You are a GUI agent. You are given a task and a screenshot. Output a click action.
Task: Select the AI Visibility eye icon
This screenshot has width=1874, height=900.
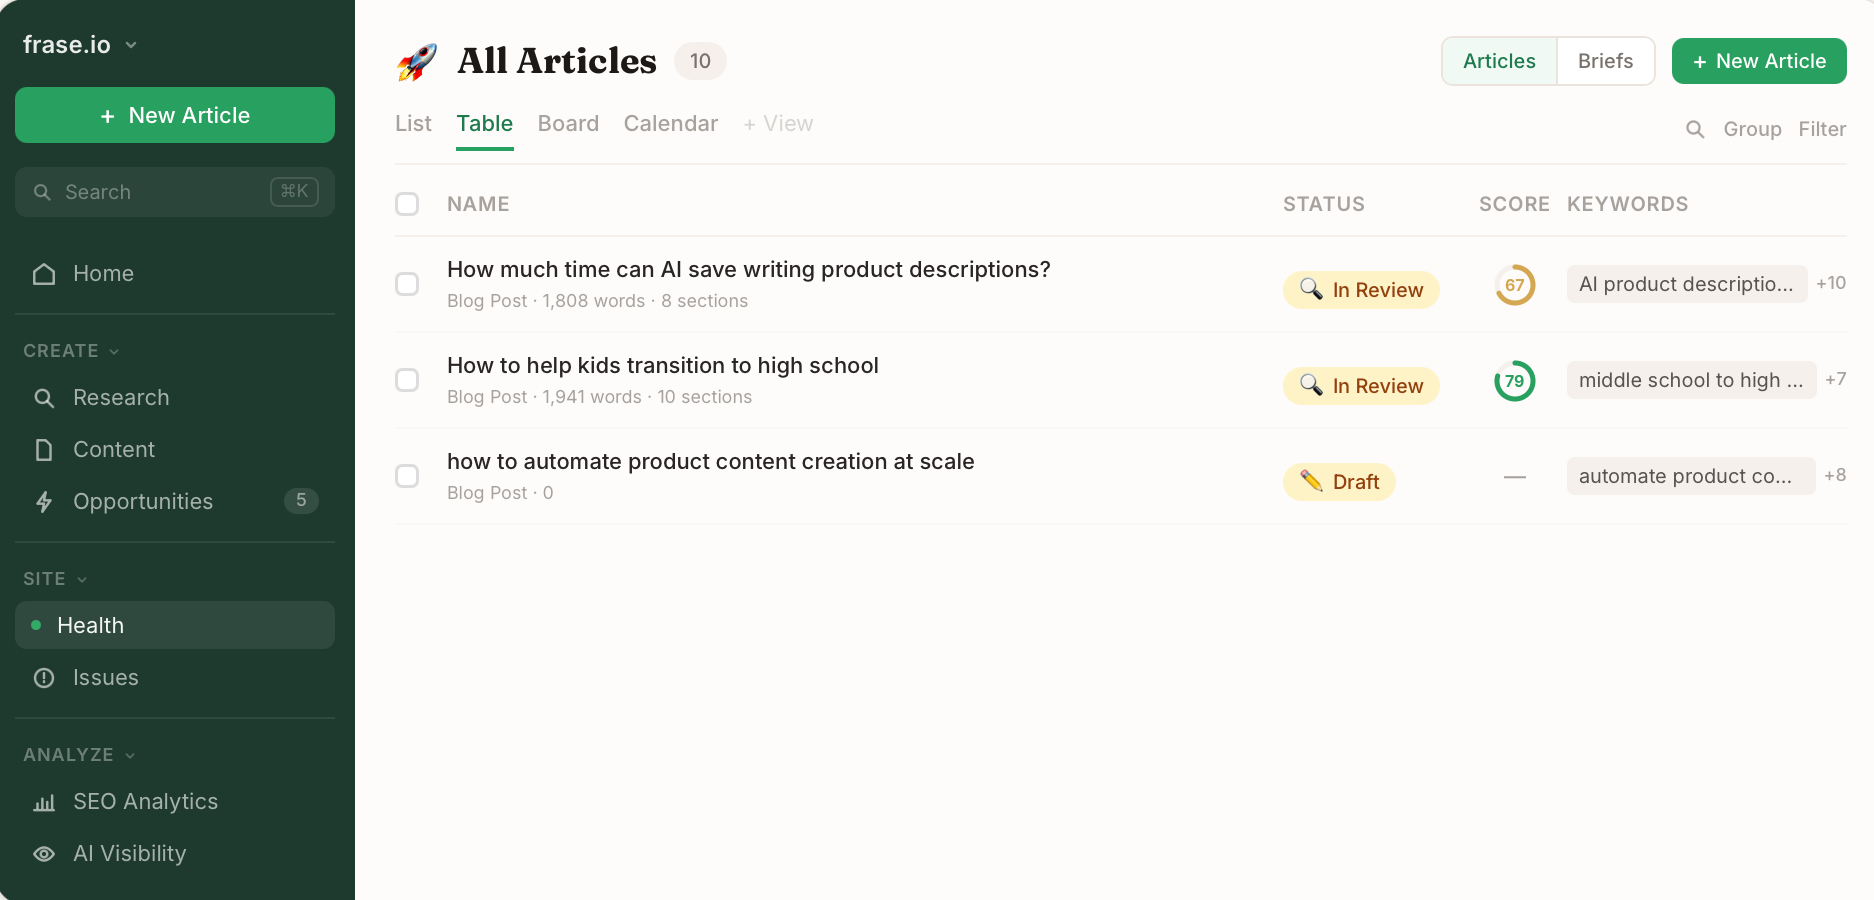pyautogui.click(x=44, y=854)
